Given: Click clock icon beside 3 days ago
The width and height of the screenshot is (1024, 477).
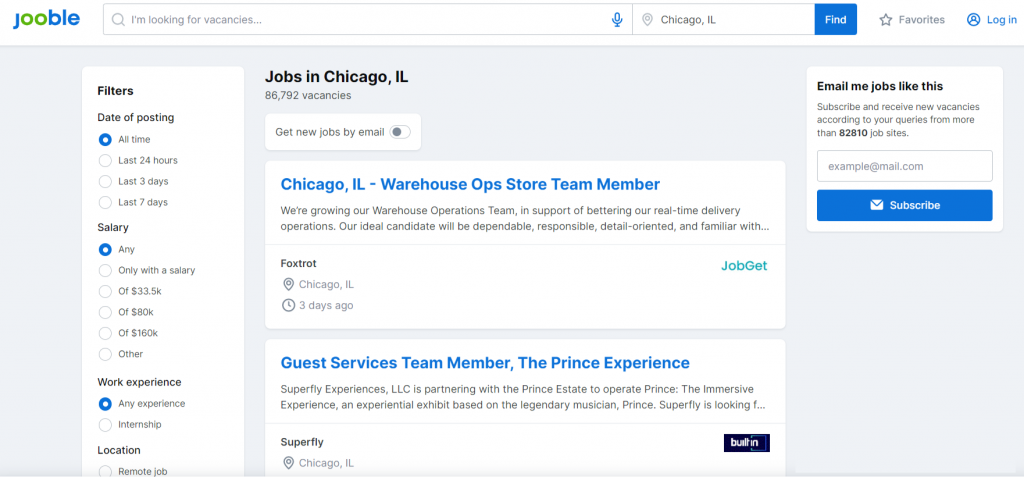Looking at the screenshot, I should pos(288,305).
